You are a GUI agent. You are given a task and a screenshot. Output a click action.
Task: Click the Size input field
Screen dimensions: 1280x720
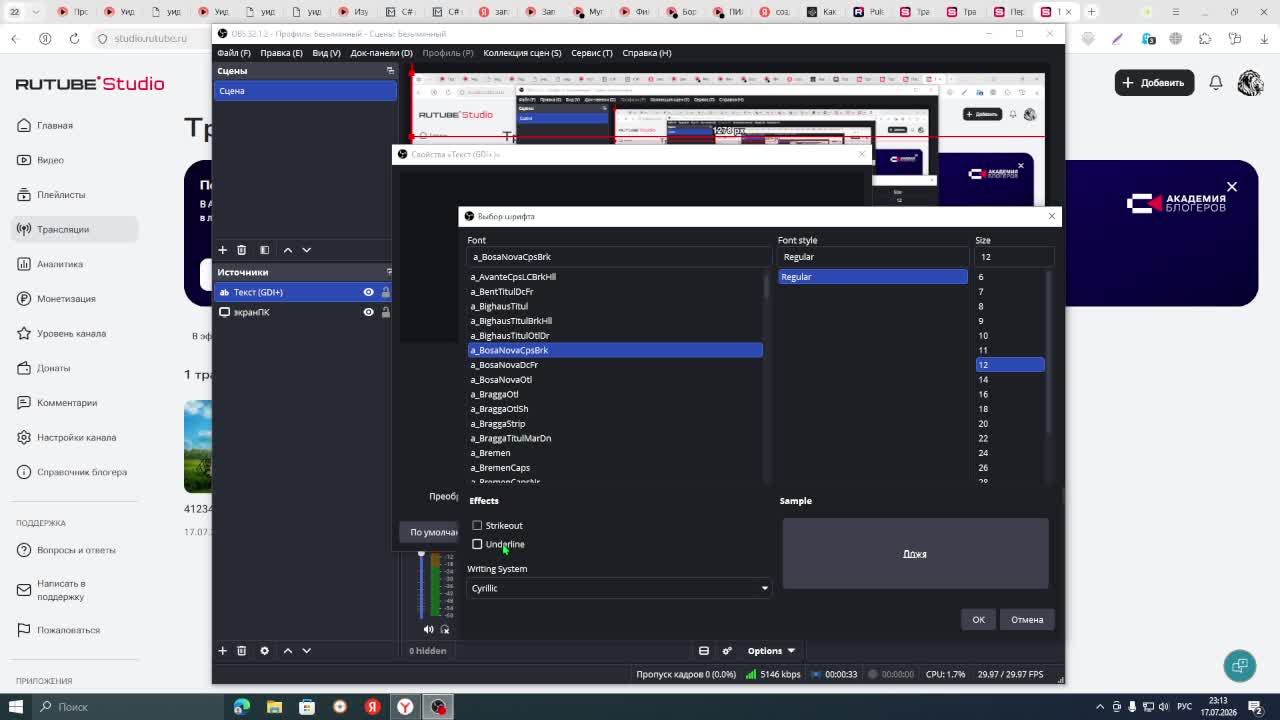tap(1015, 257)
